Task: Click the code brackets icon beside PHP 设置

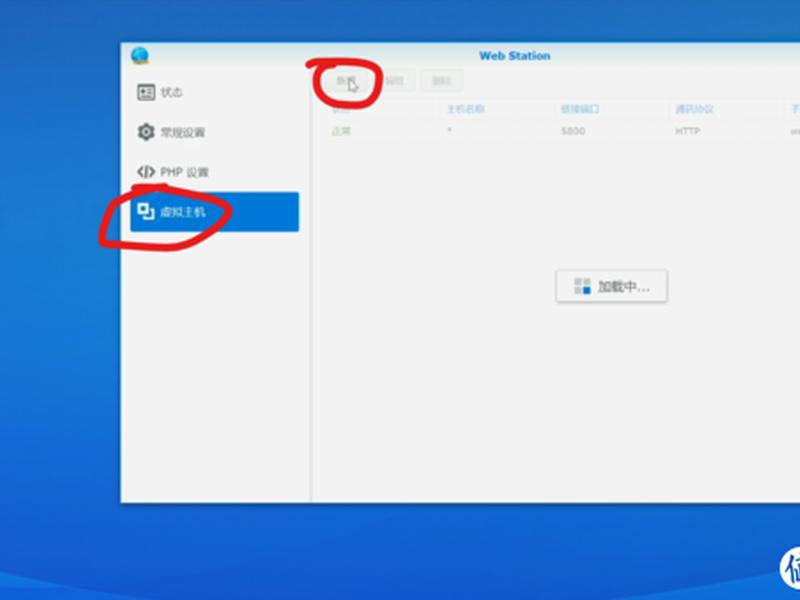Action: click(x=146, y=172)
